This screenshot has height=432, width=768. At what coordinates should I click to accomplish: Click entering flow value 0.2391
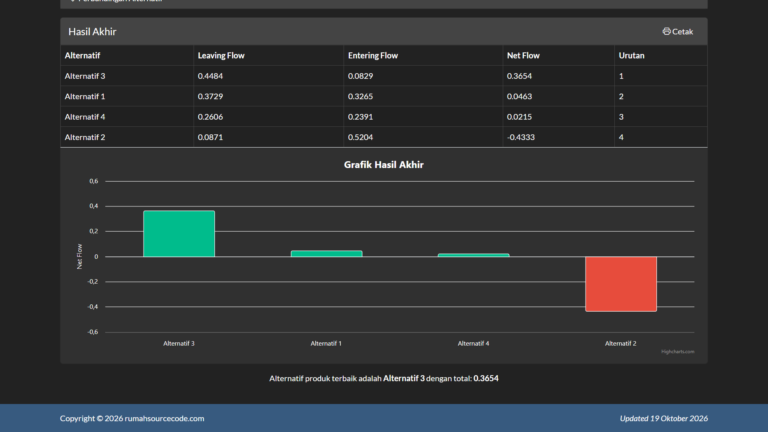pos(360,117)
